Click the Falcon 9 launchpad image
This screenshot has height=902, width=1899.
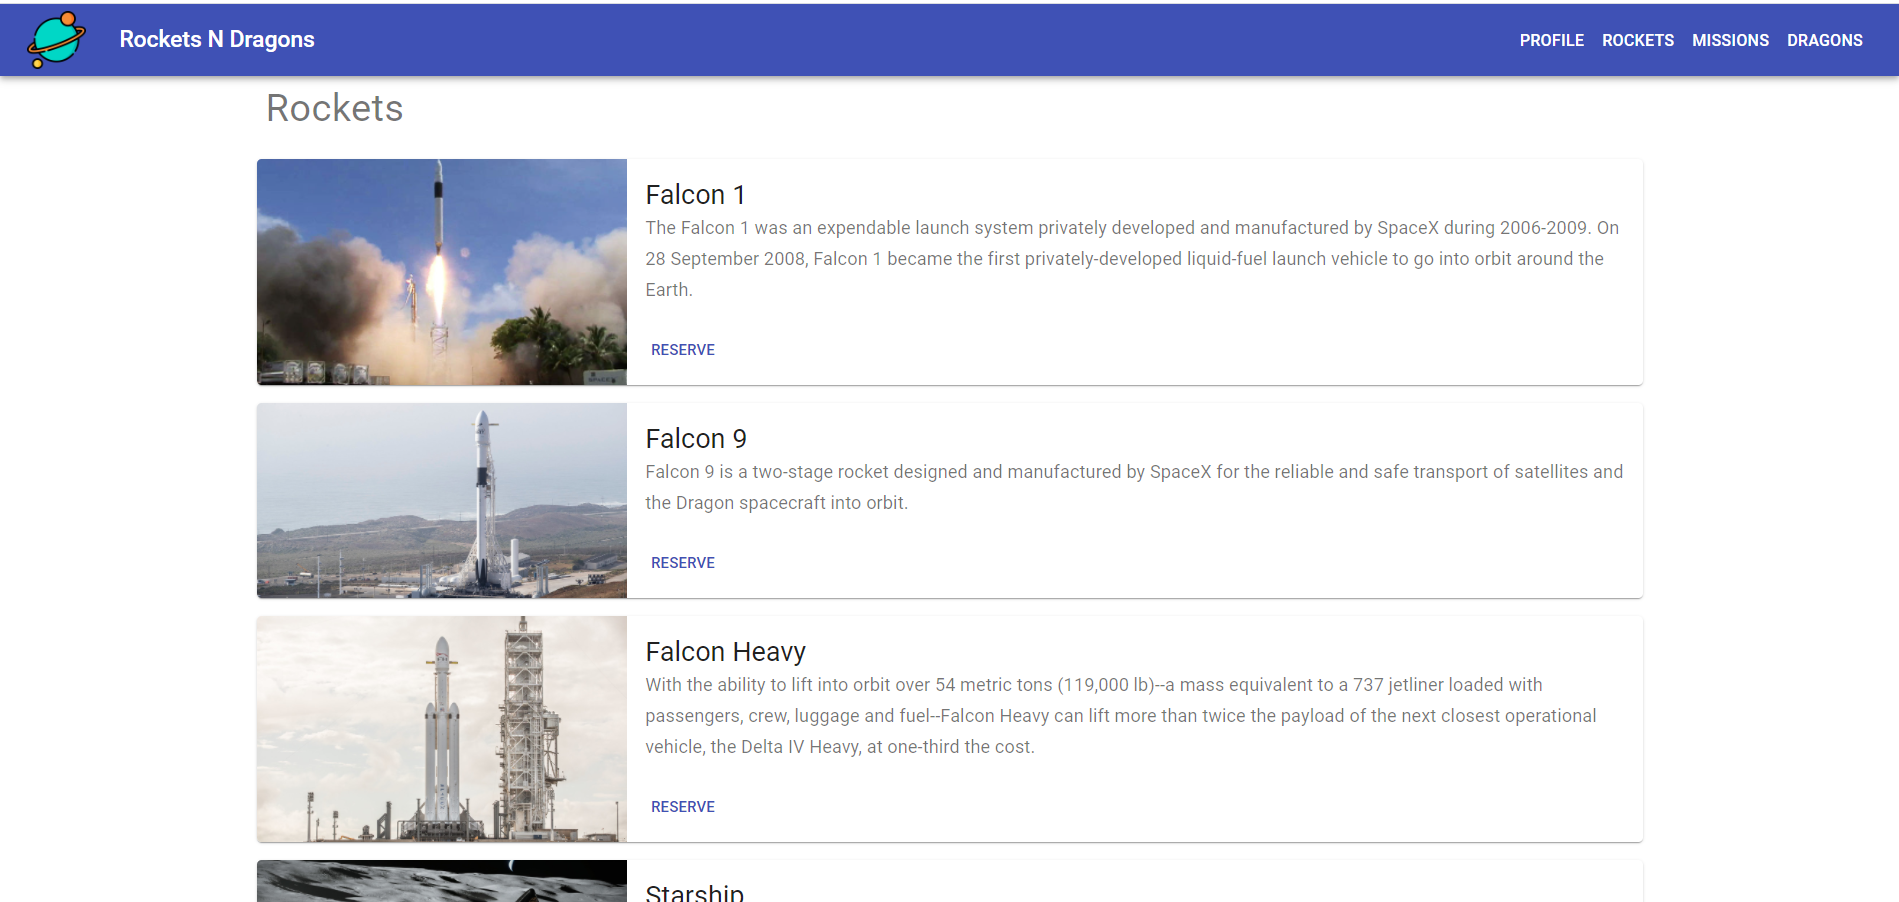[x=442, y=501]
